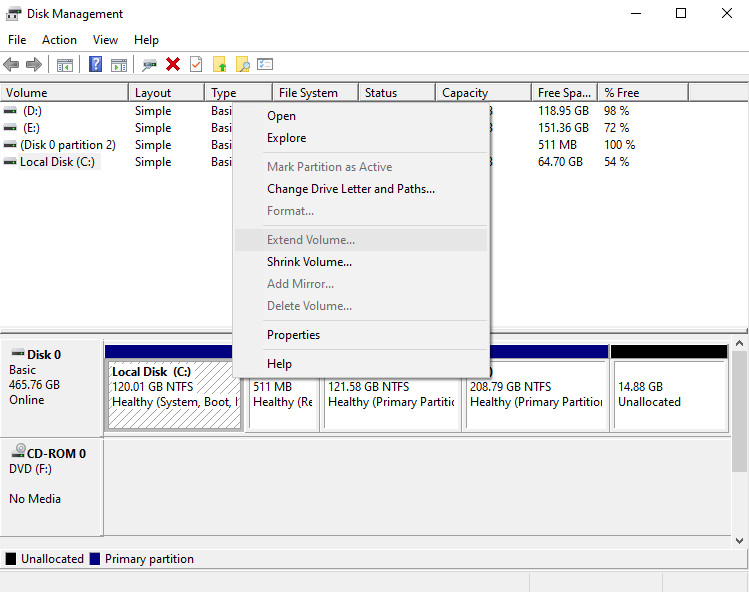Sort by the Status column header
Image resolution: width=749 pixels, height=592 pixels.
pos(397,93)
